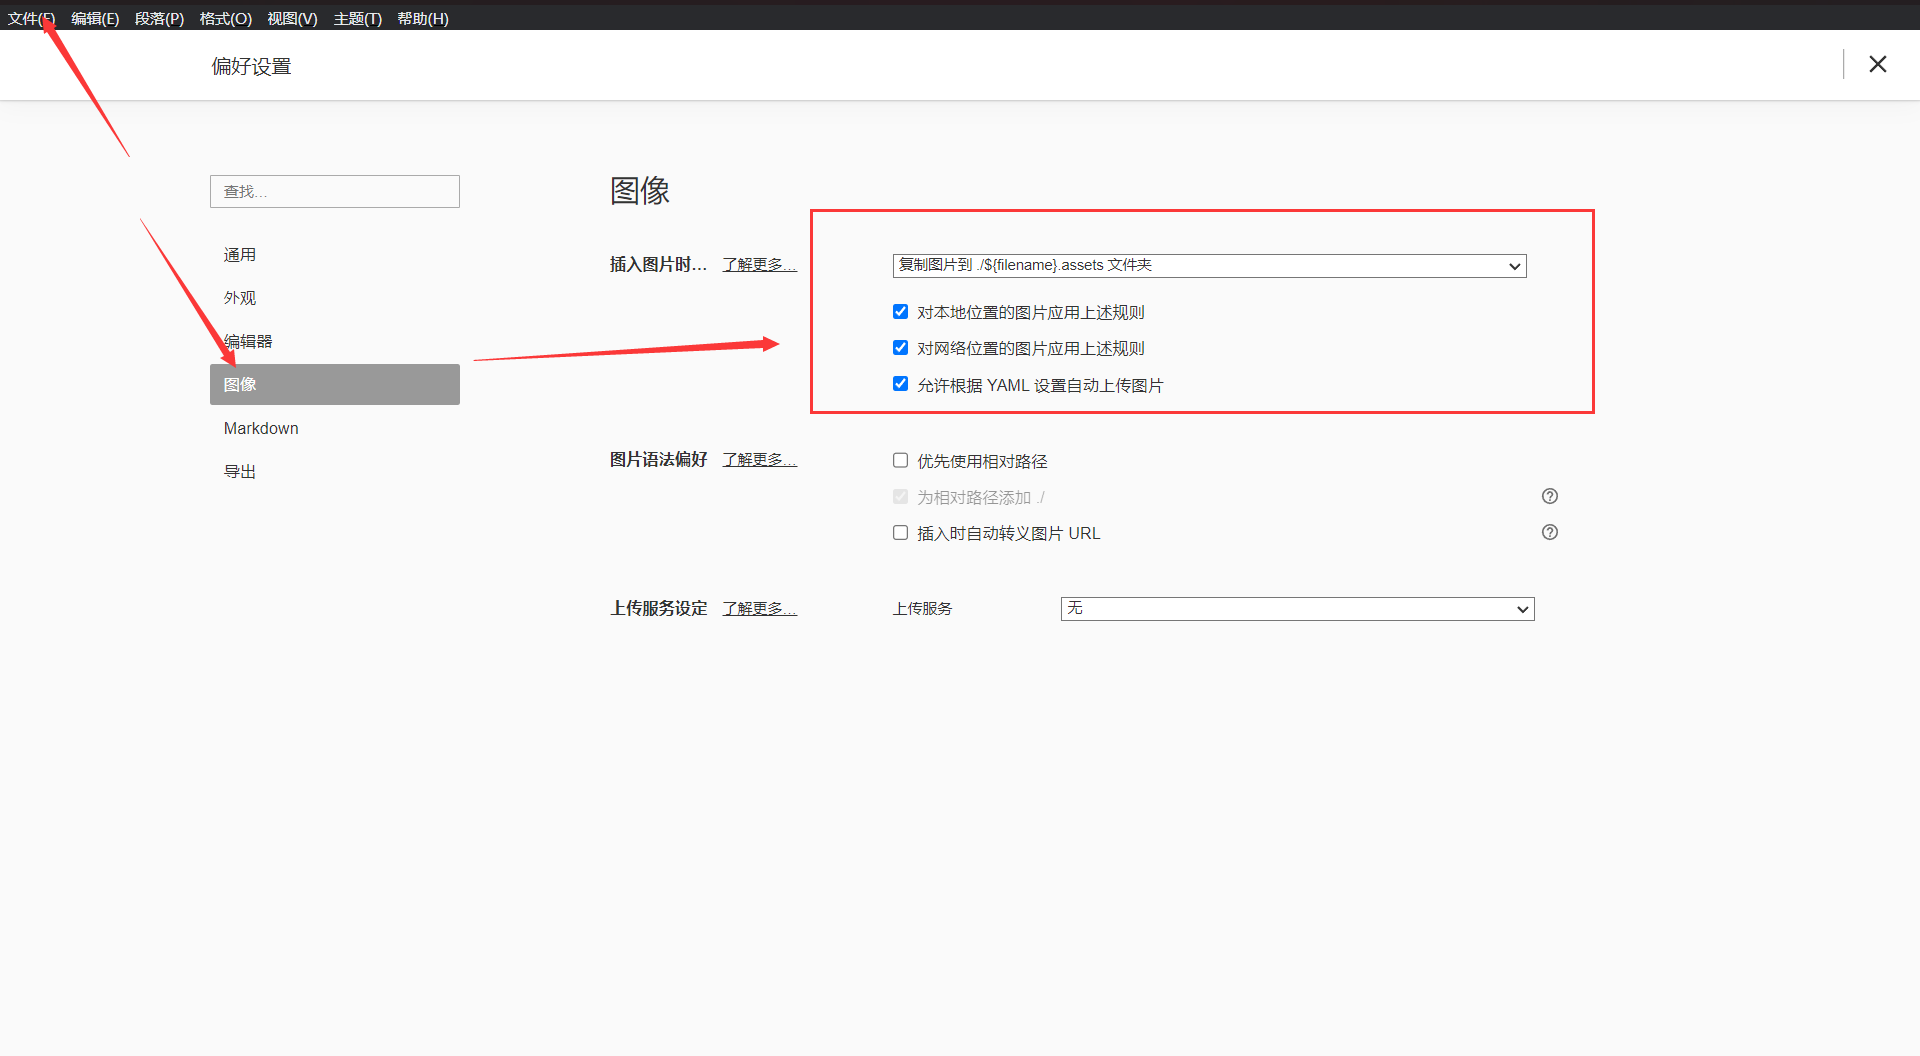Select Markdown in the settings sidebar
This screenshot has height=1056, width=1920.
pos(335,428)
